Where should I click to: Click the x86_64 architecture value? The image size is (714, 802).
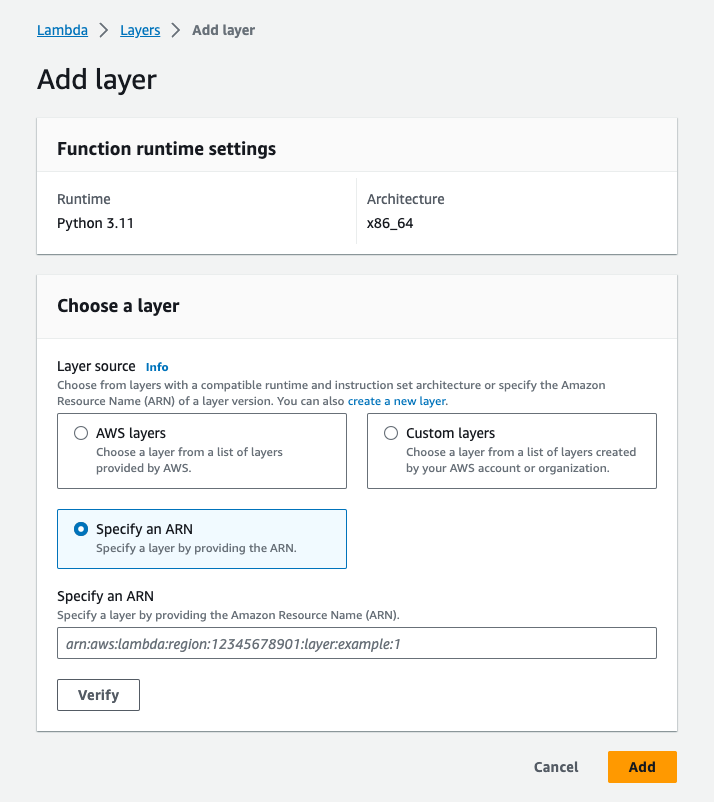point(390,223)
